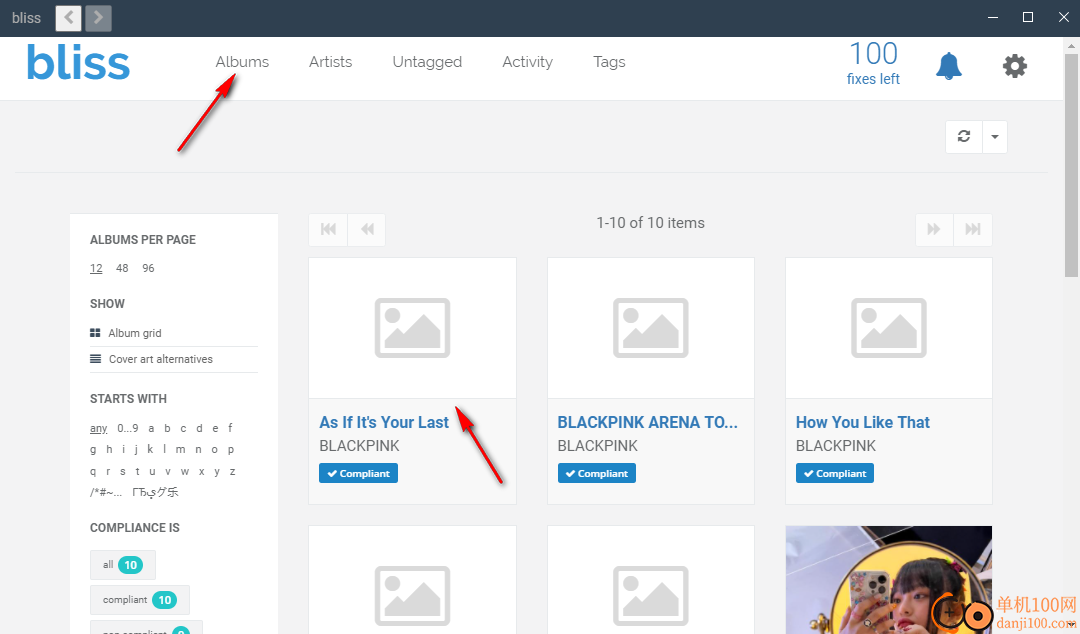Filter albums starting with letter k

coord(149,449)
